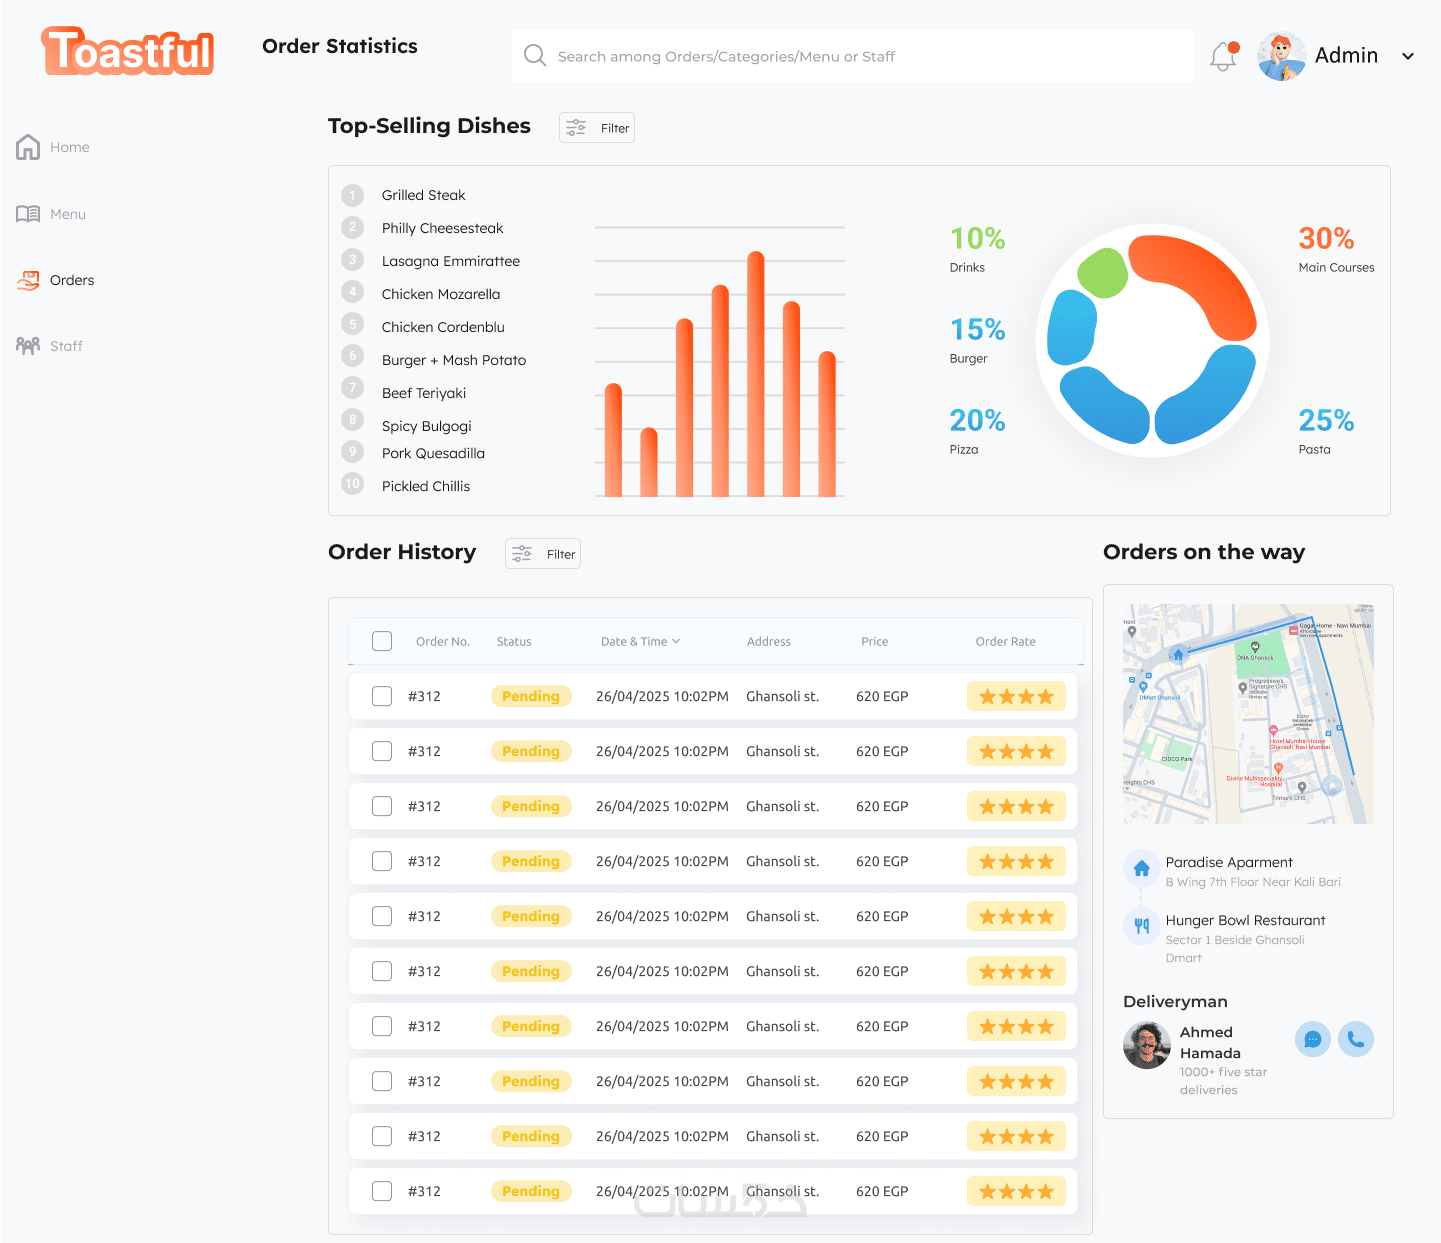The image size is (1441, 1243).
Task: Click the Paradise Apartment home icon
Action: point(1141,868)
